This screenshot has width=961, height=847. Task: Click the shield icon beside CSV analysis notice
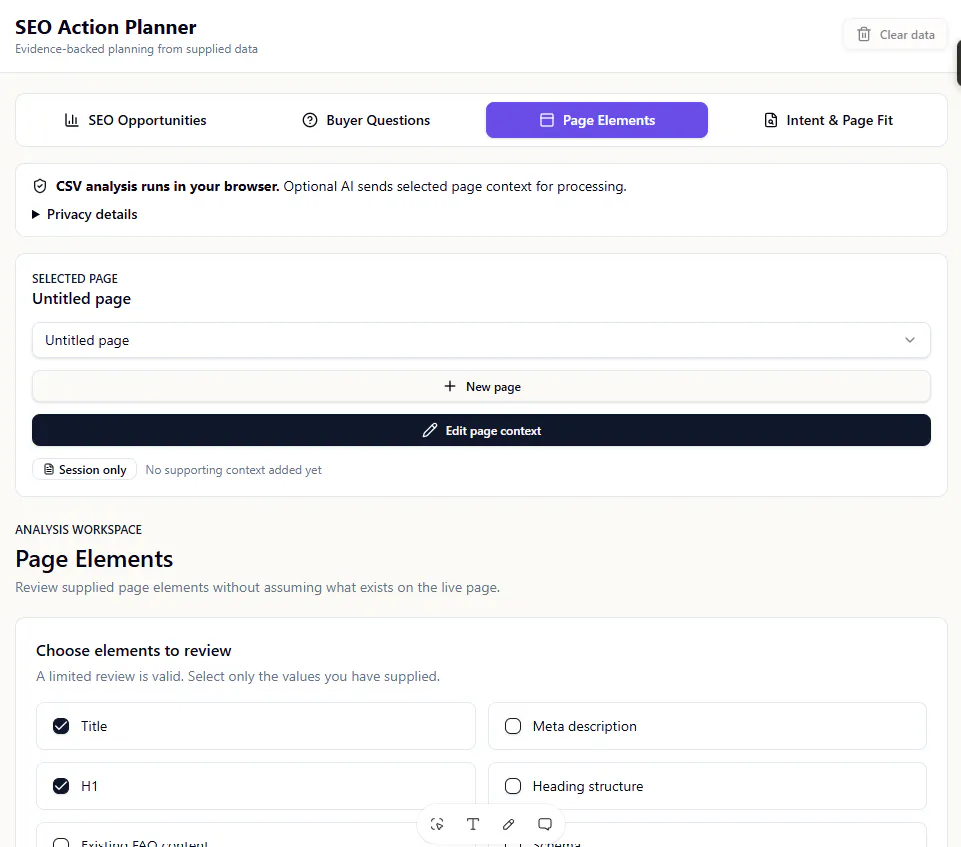pyautogui.click(x=40, y=186)
